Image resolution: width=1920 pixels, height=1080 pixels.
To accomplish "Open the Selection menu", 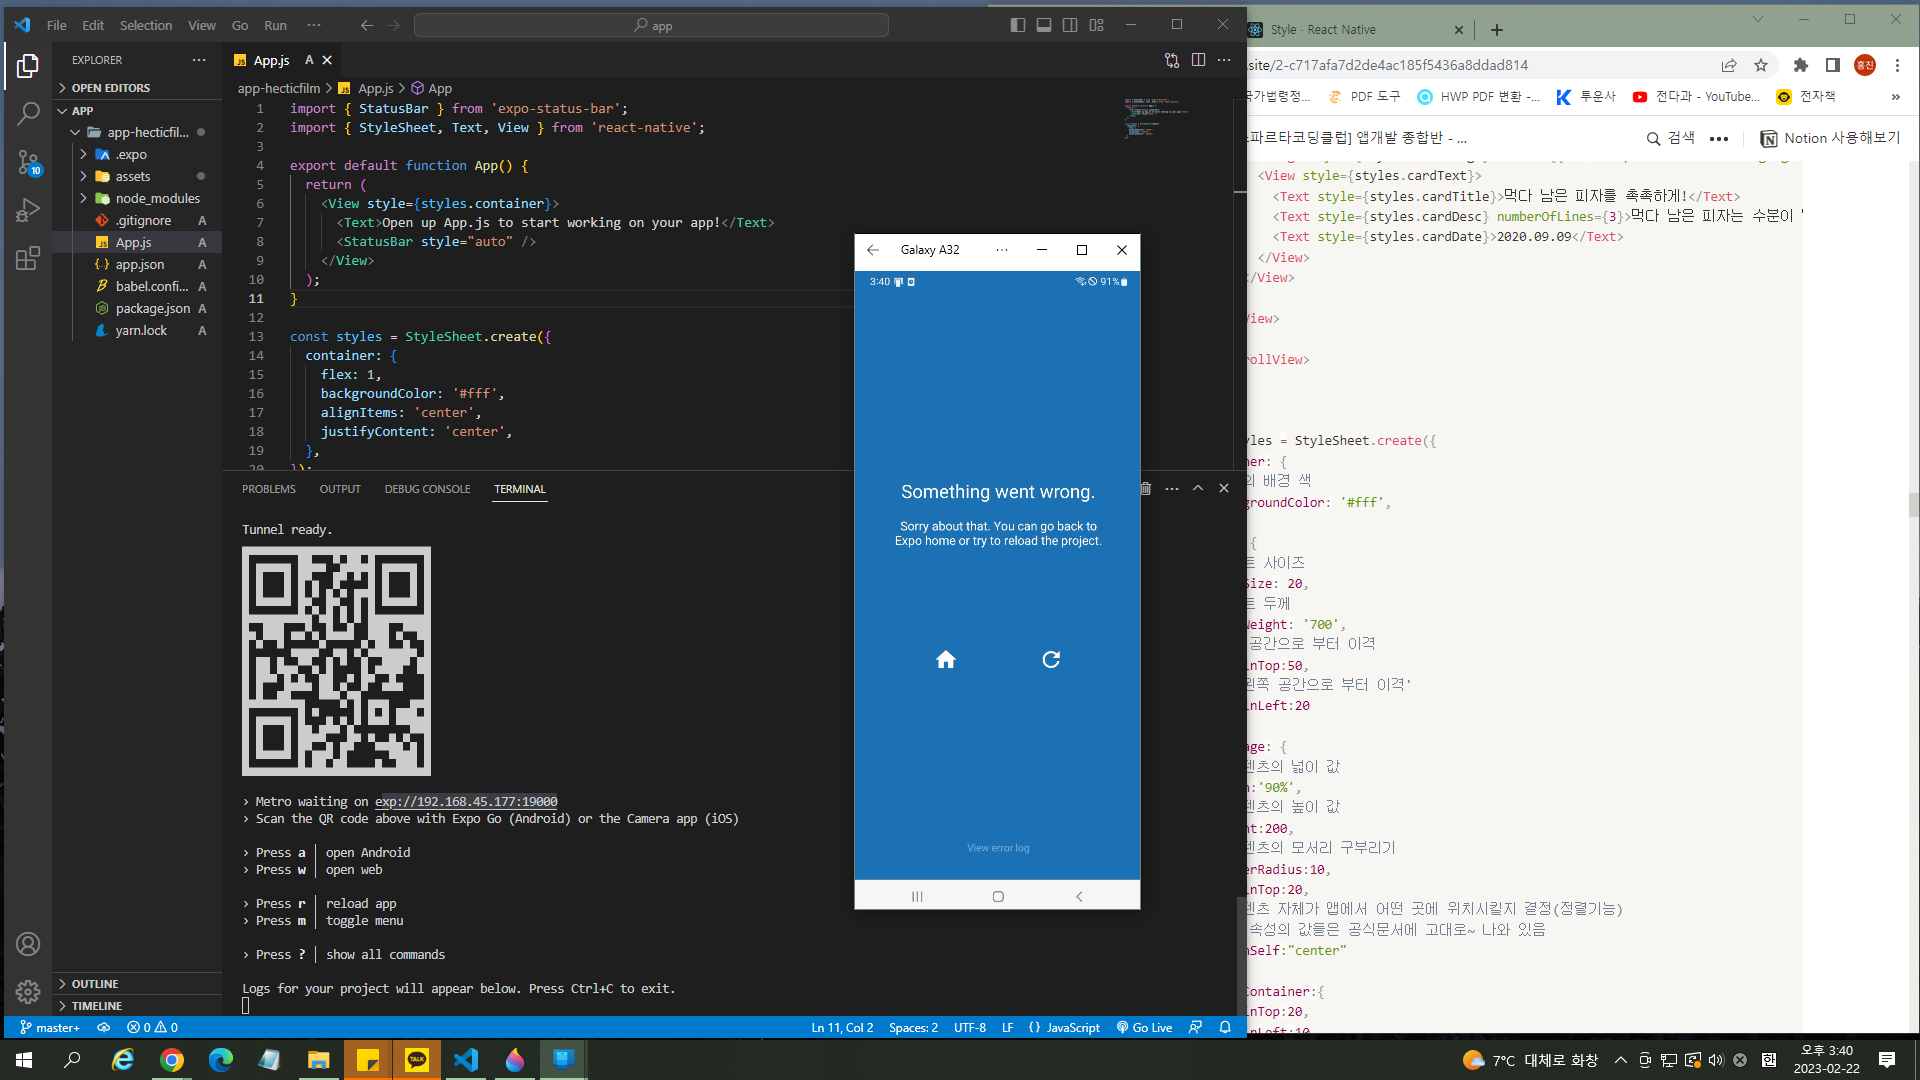I will click(146, 25).
